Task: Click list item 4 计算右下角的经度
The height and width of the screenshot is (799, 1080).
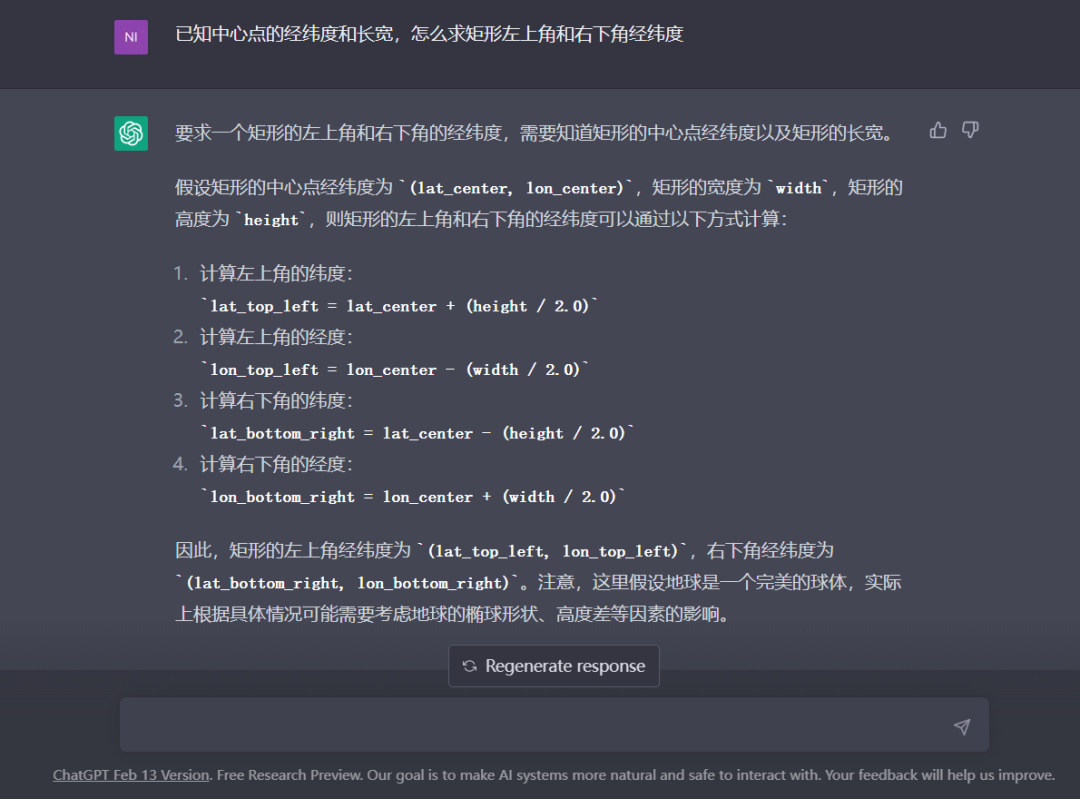Action: click(x=276, y=465)
